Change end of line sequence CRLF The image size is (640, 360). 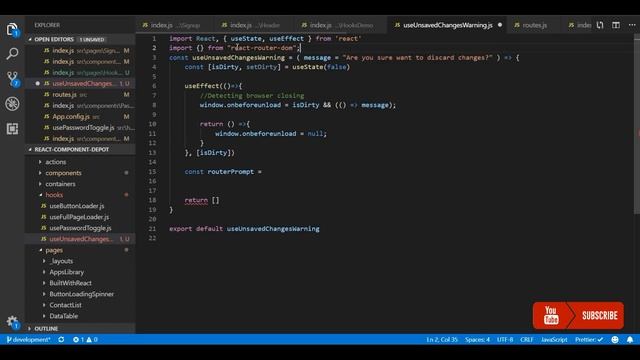(527, 339)
